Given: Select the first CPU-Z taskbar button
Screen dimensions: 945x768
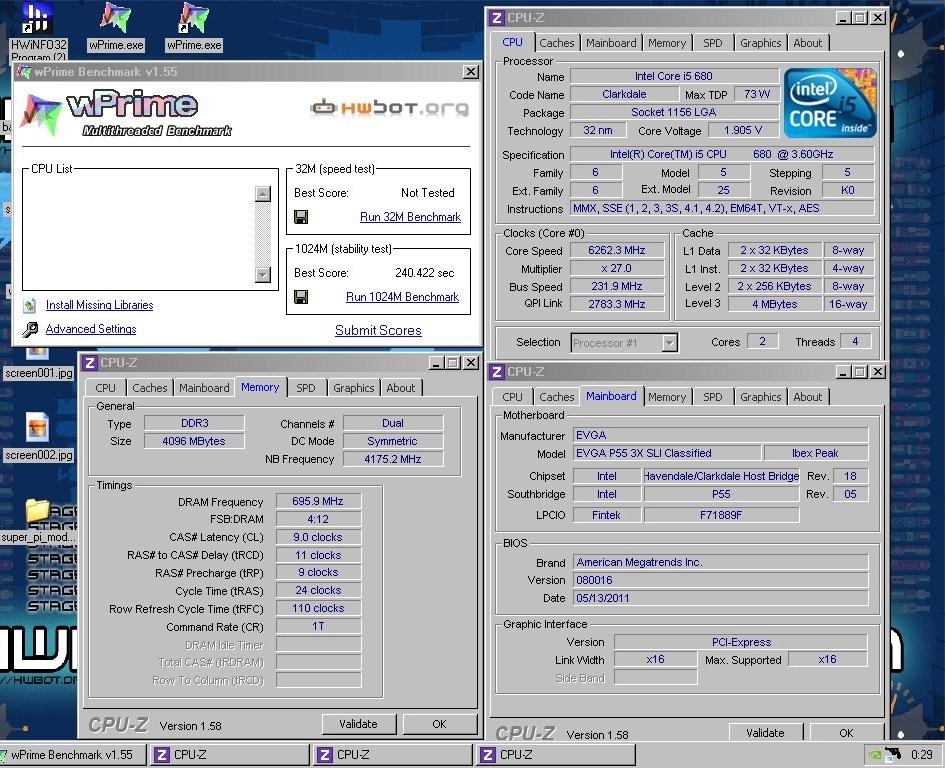Looking at the screenshot, I should (231, 755).
